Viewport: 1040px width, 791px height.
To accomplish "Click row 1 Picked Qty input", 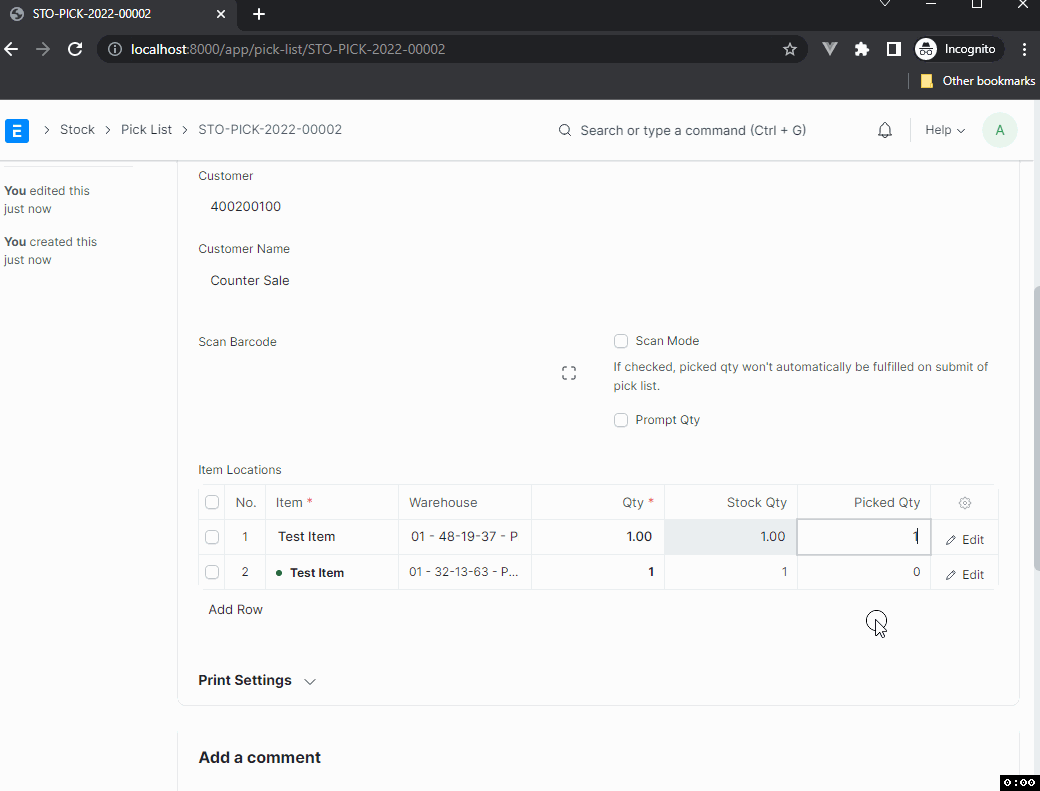I will point(864,537).
